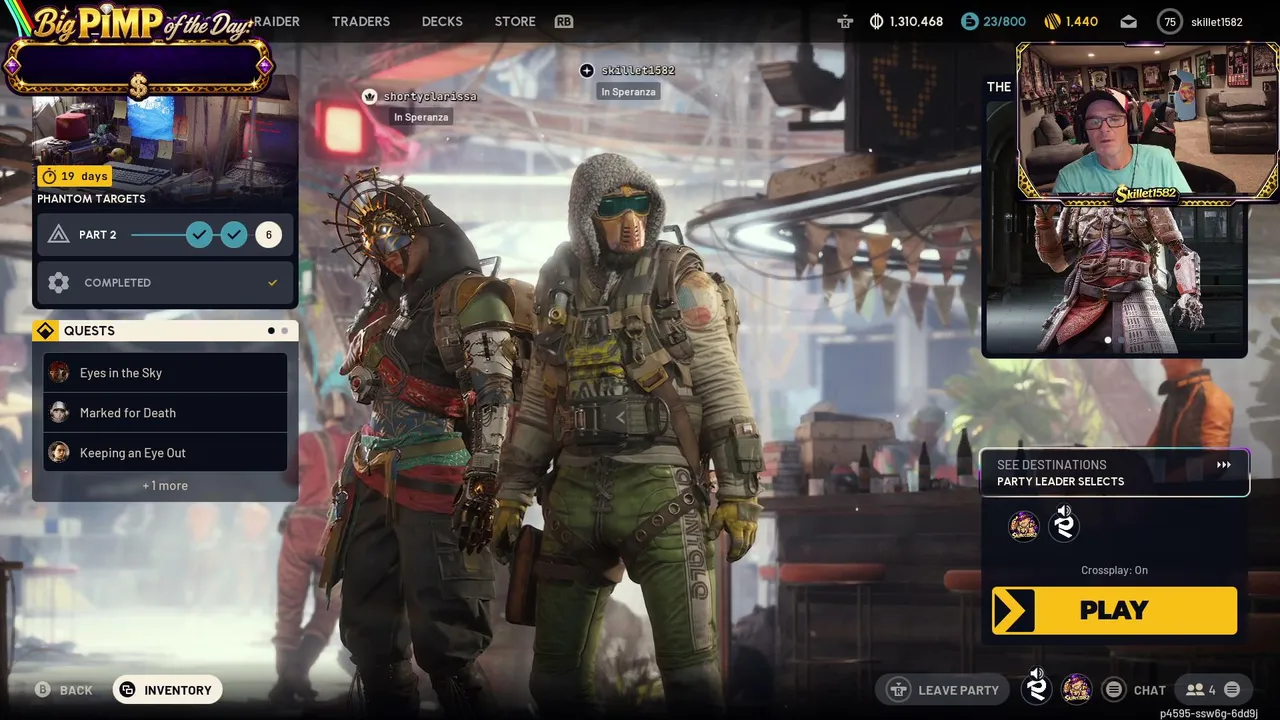Switch to the DECKS tab

coord(442,21)
